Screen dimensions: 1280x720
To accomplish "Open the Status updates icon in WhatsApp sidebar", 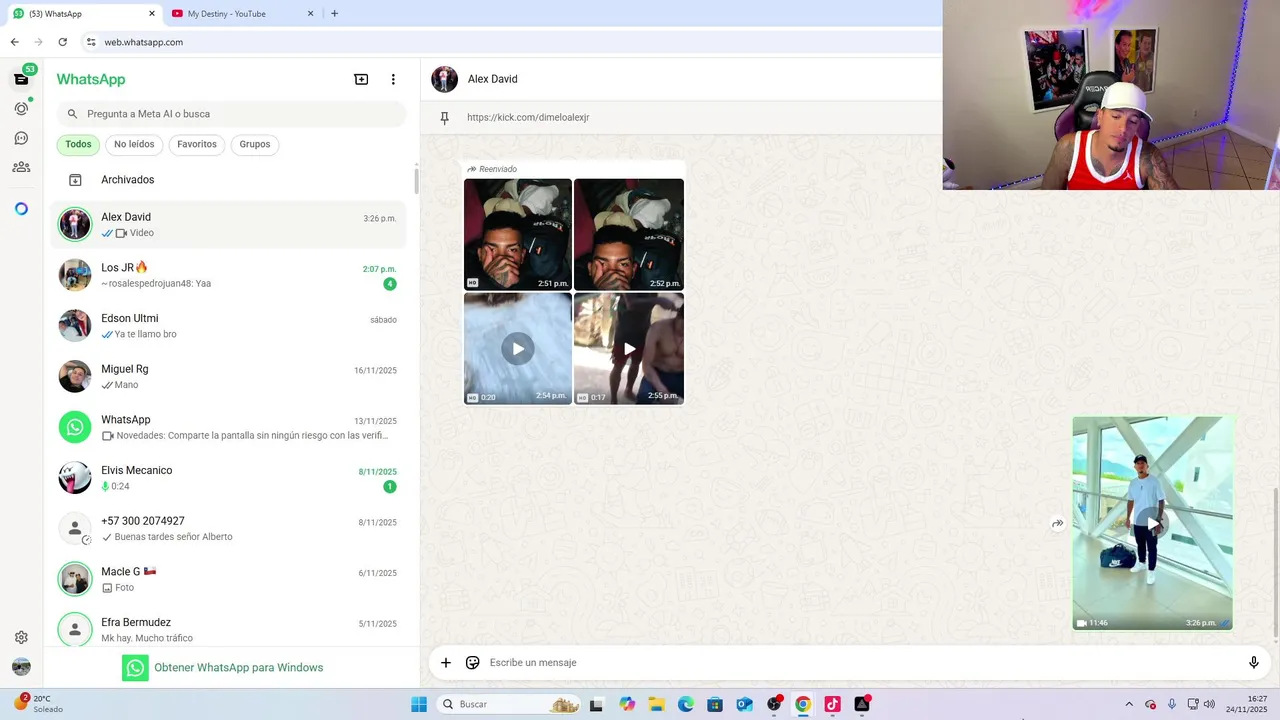I will click(x=21, y=108).
